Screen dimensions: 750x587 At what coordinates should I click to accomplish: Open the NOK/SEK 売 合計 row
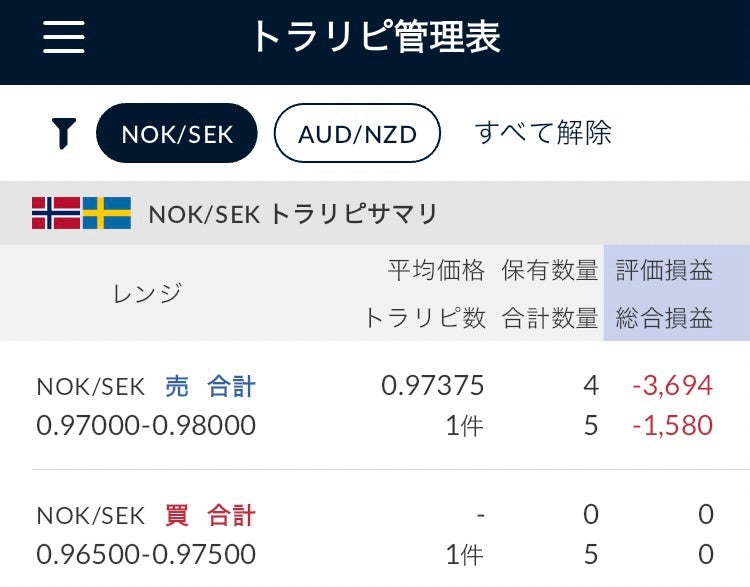click(146, 386)
